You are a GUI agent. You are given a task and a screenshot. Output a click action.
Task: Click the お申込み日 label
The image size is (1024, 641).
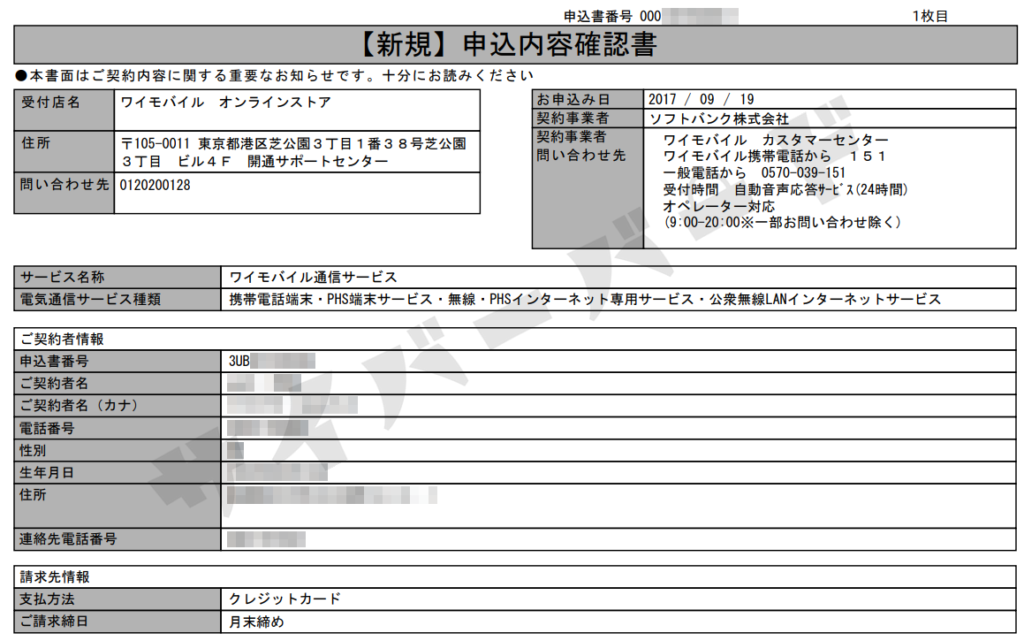click(573, 99)
